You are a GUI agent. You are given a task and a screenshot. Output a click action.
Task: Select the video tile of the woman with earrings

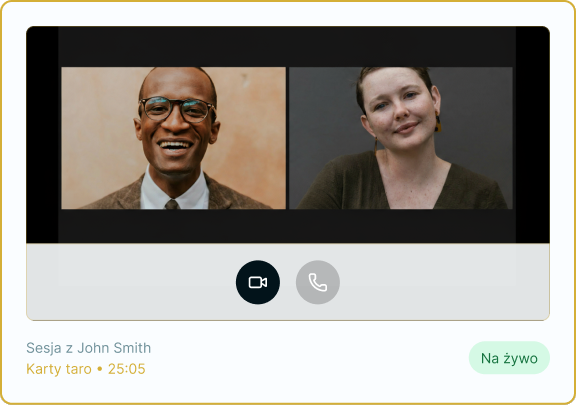point(401,138)
